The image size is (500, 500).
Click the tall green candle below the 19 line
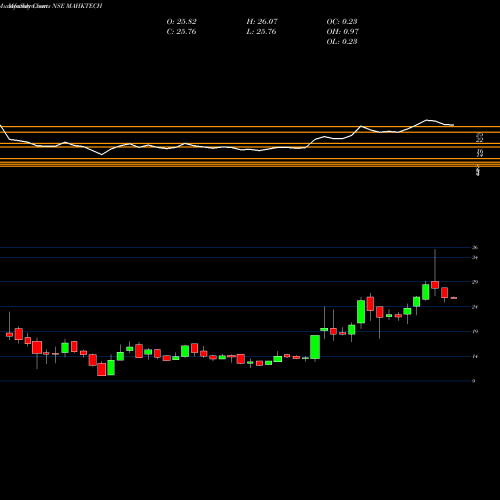point(315,347)
